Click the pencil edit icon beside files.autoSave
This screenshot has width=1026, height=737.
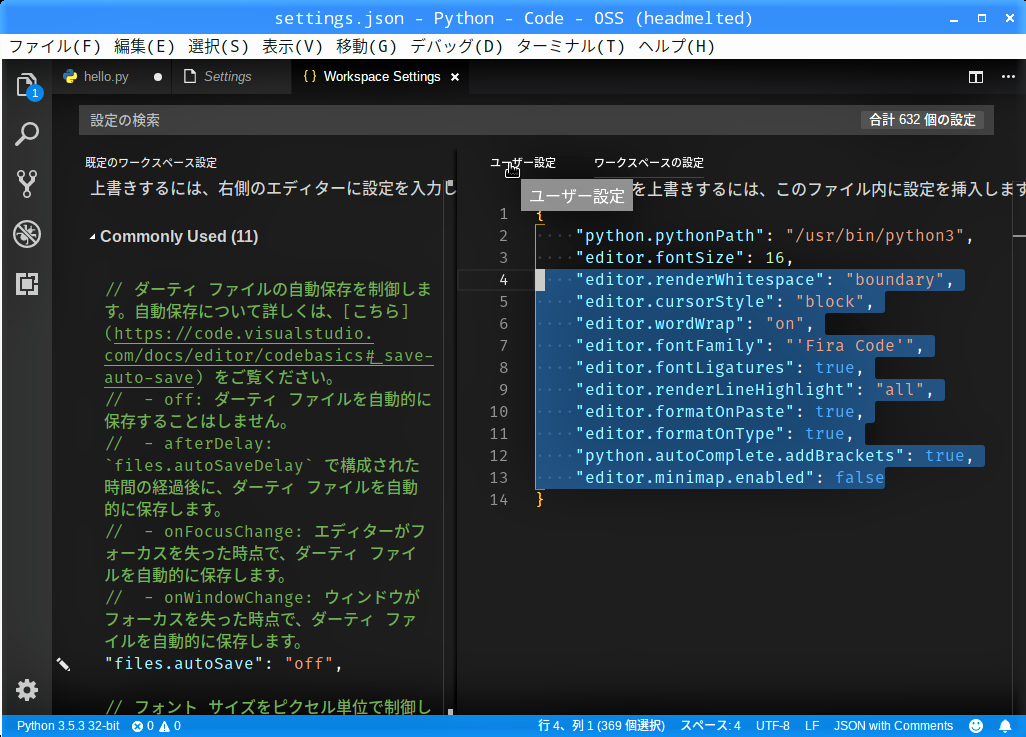click(x=63, y=664)
